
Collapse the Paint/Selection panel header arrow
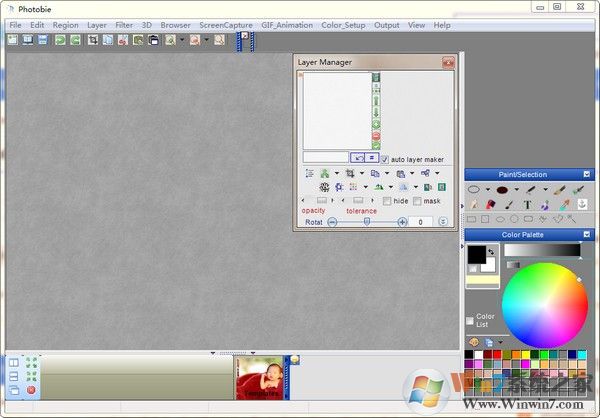pos(588,174)
